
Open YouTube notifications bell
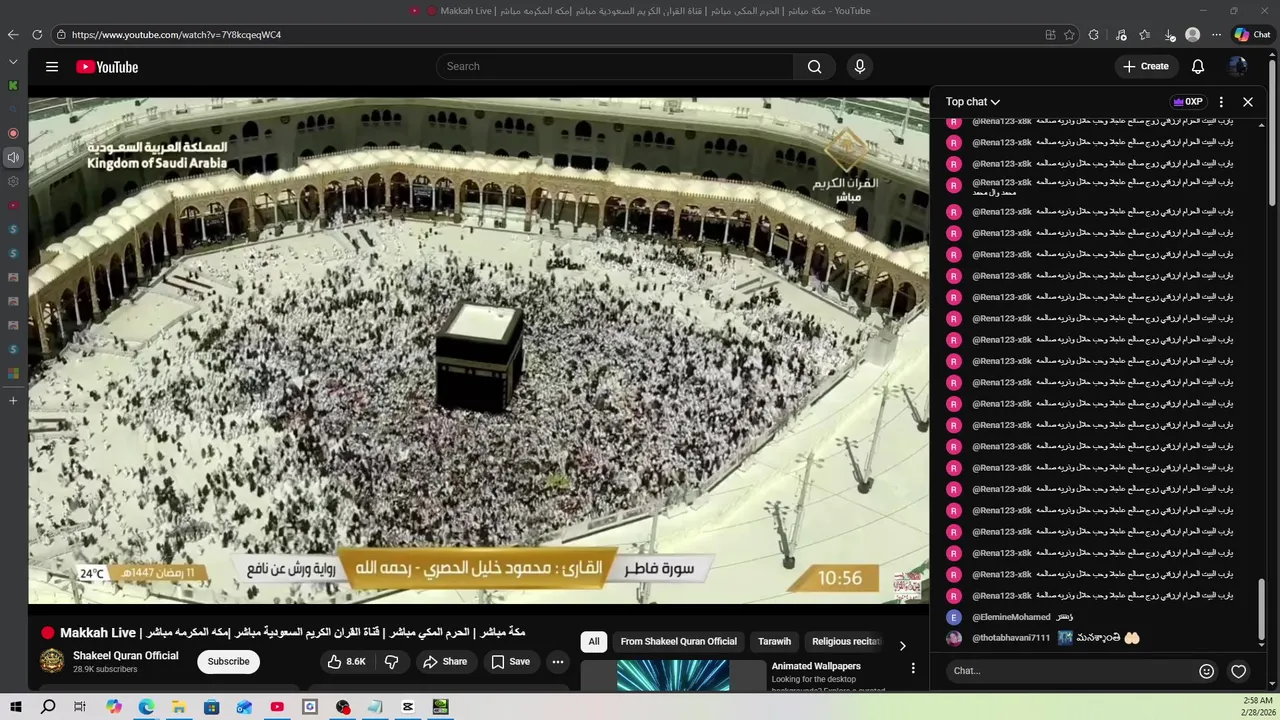click(x=1197, y=66)
